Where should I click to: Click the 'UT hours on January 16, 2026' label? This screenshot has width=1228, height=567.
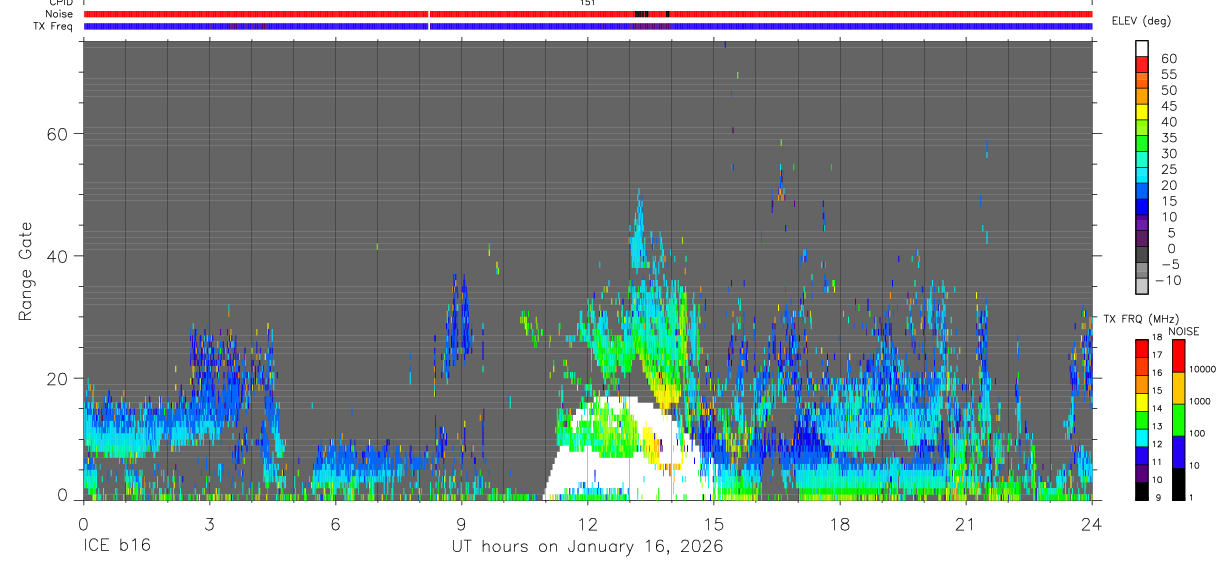pos(587,547)
